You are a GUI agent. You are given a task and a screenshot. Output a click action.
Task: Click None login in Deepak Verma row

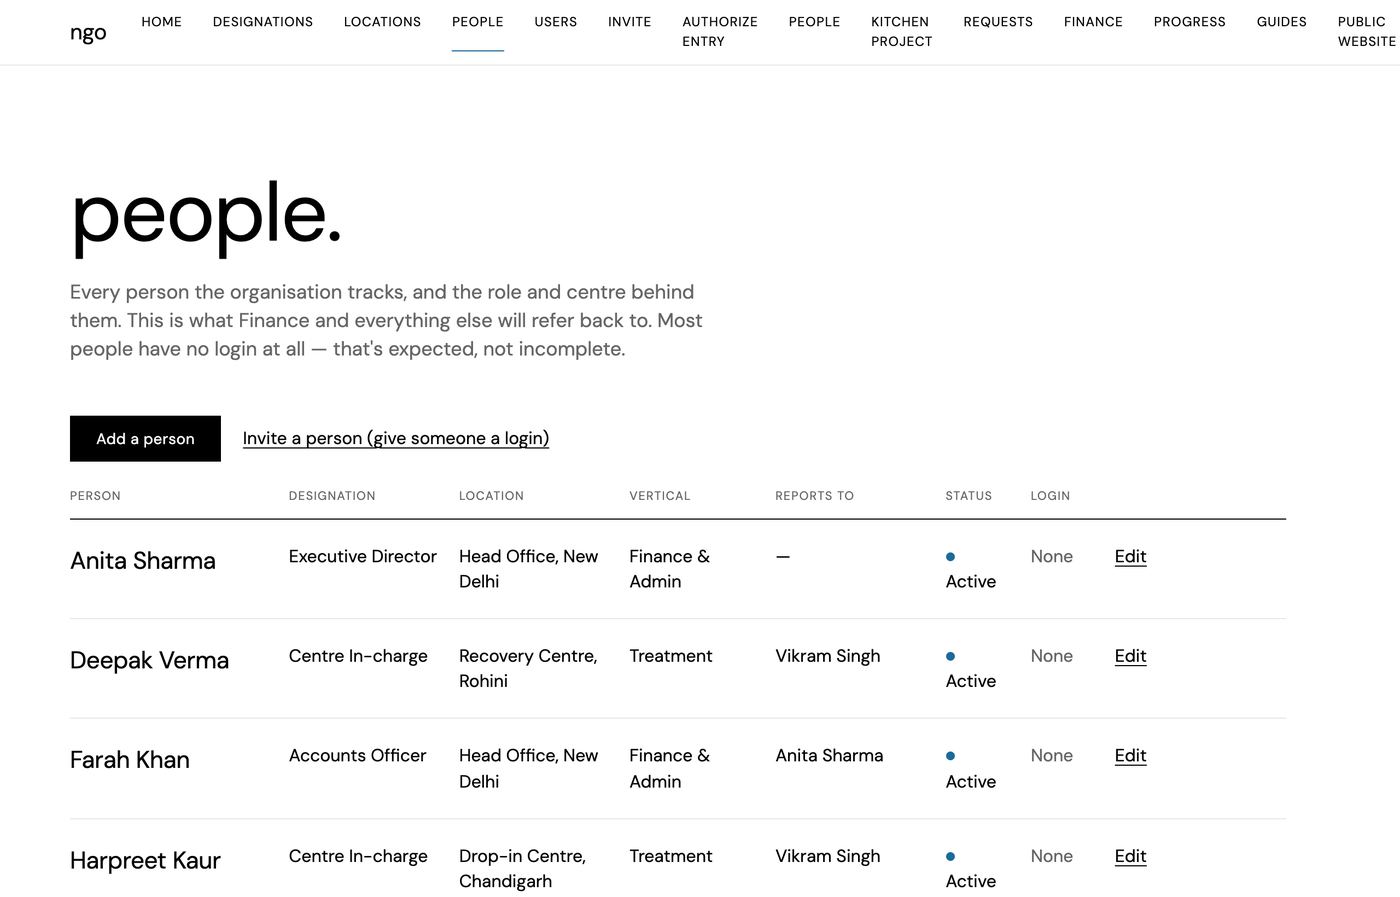[1052, 656]
